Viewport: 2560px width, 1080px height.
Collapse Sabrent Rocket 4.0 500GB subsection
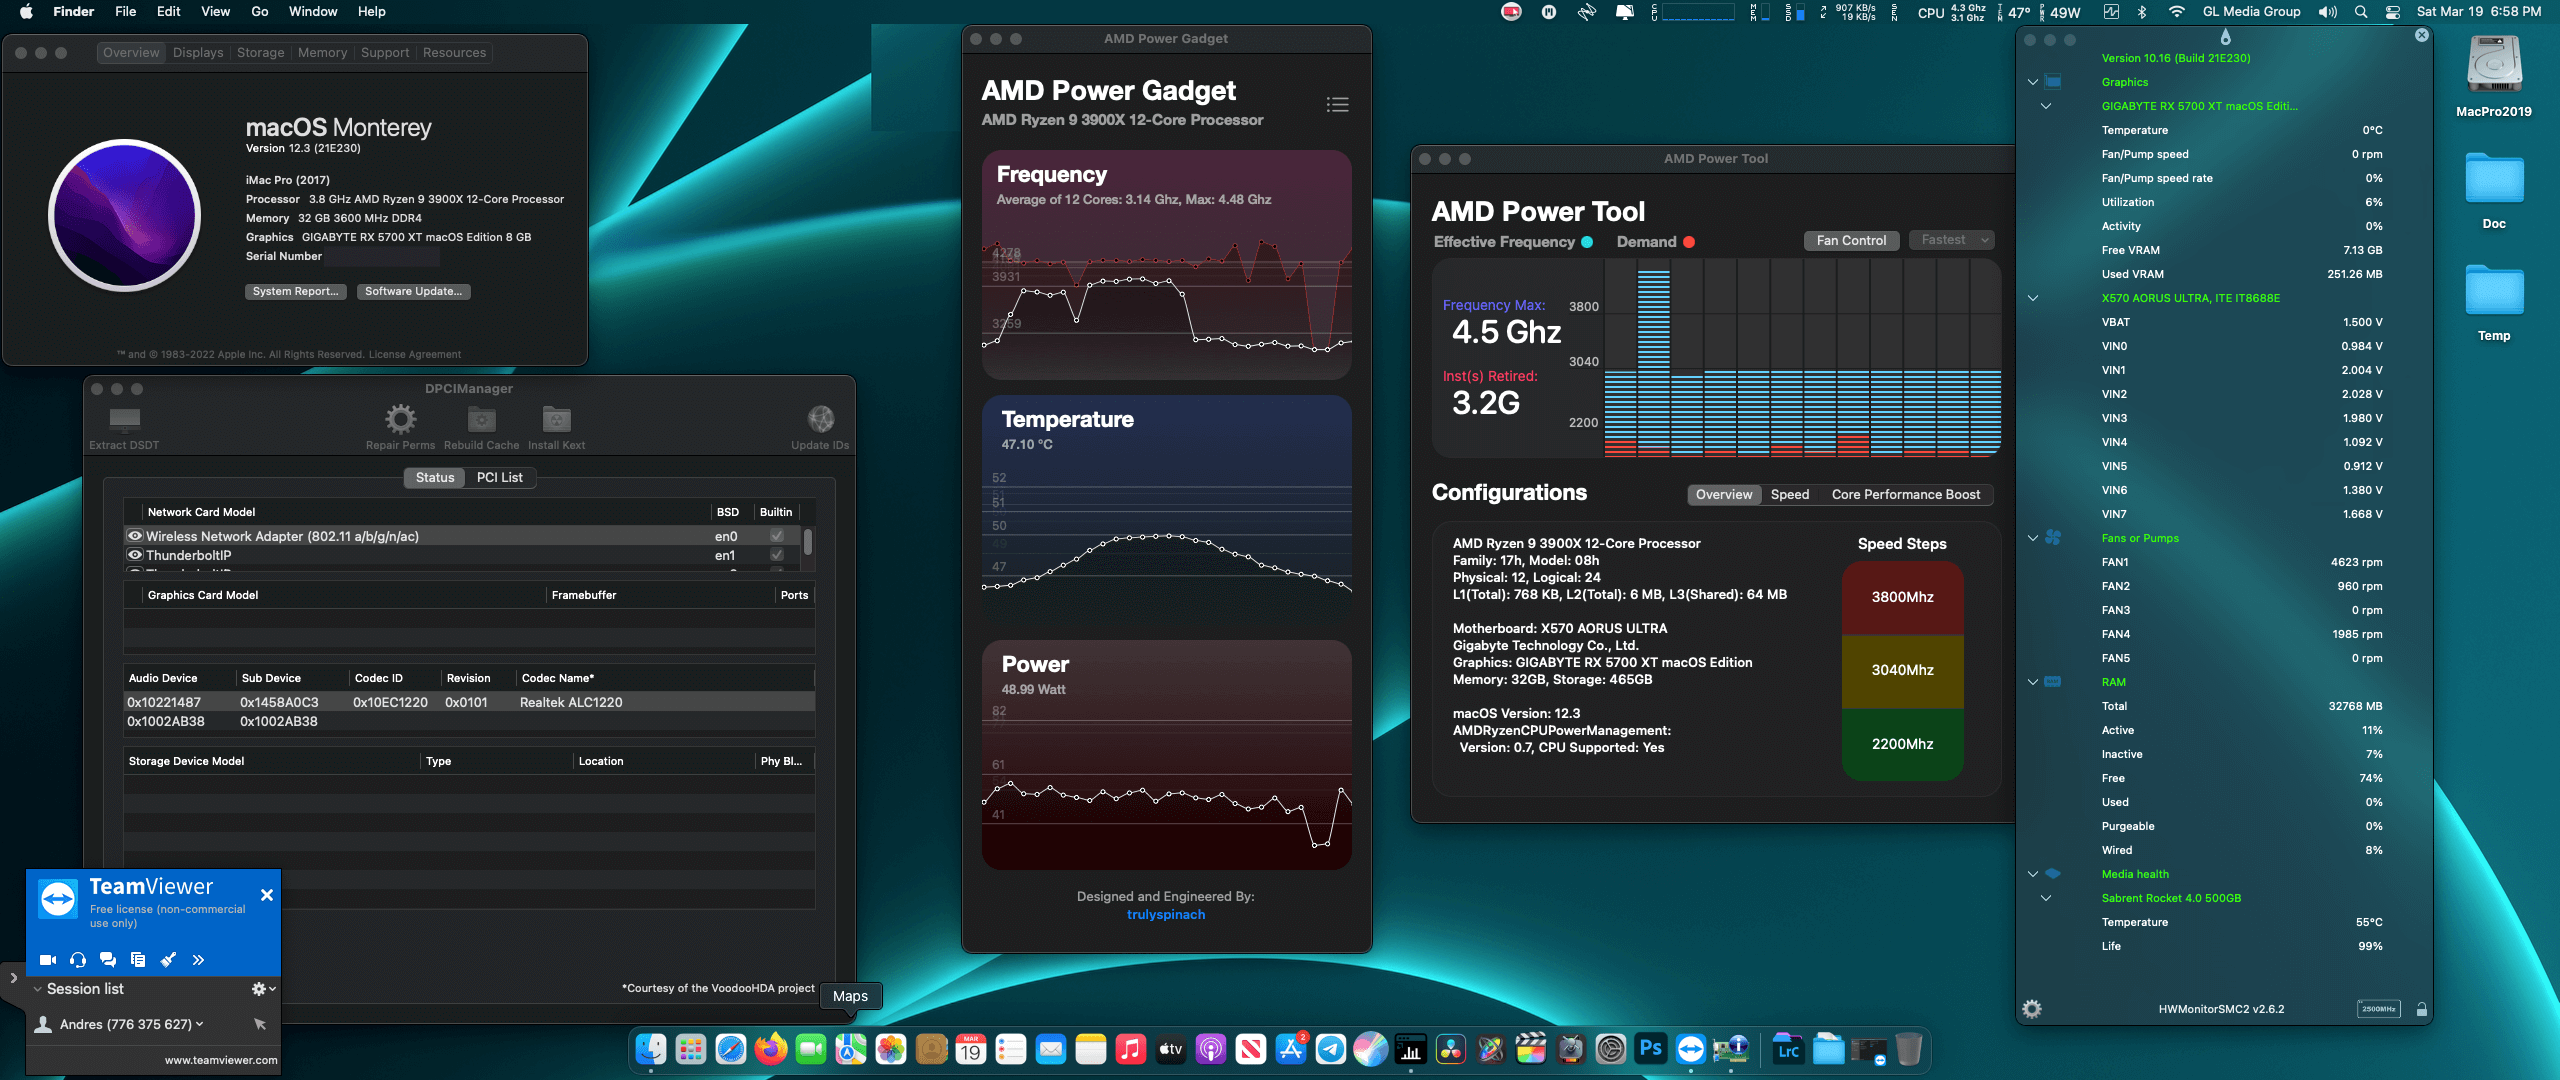pyautogui.click(x=2046, y=898)
